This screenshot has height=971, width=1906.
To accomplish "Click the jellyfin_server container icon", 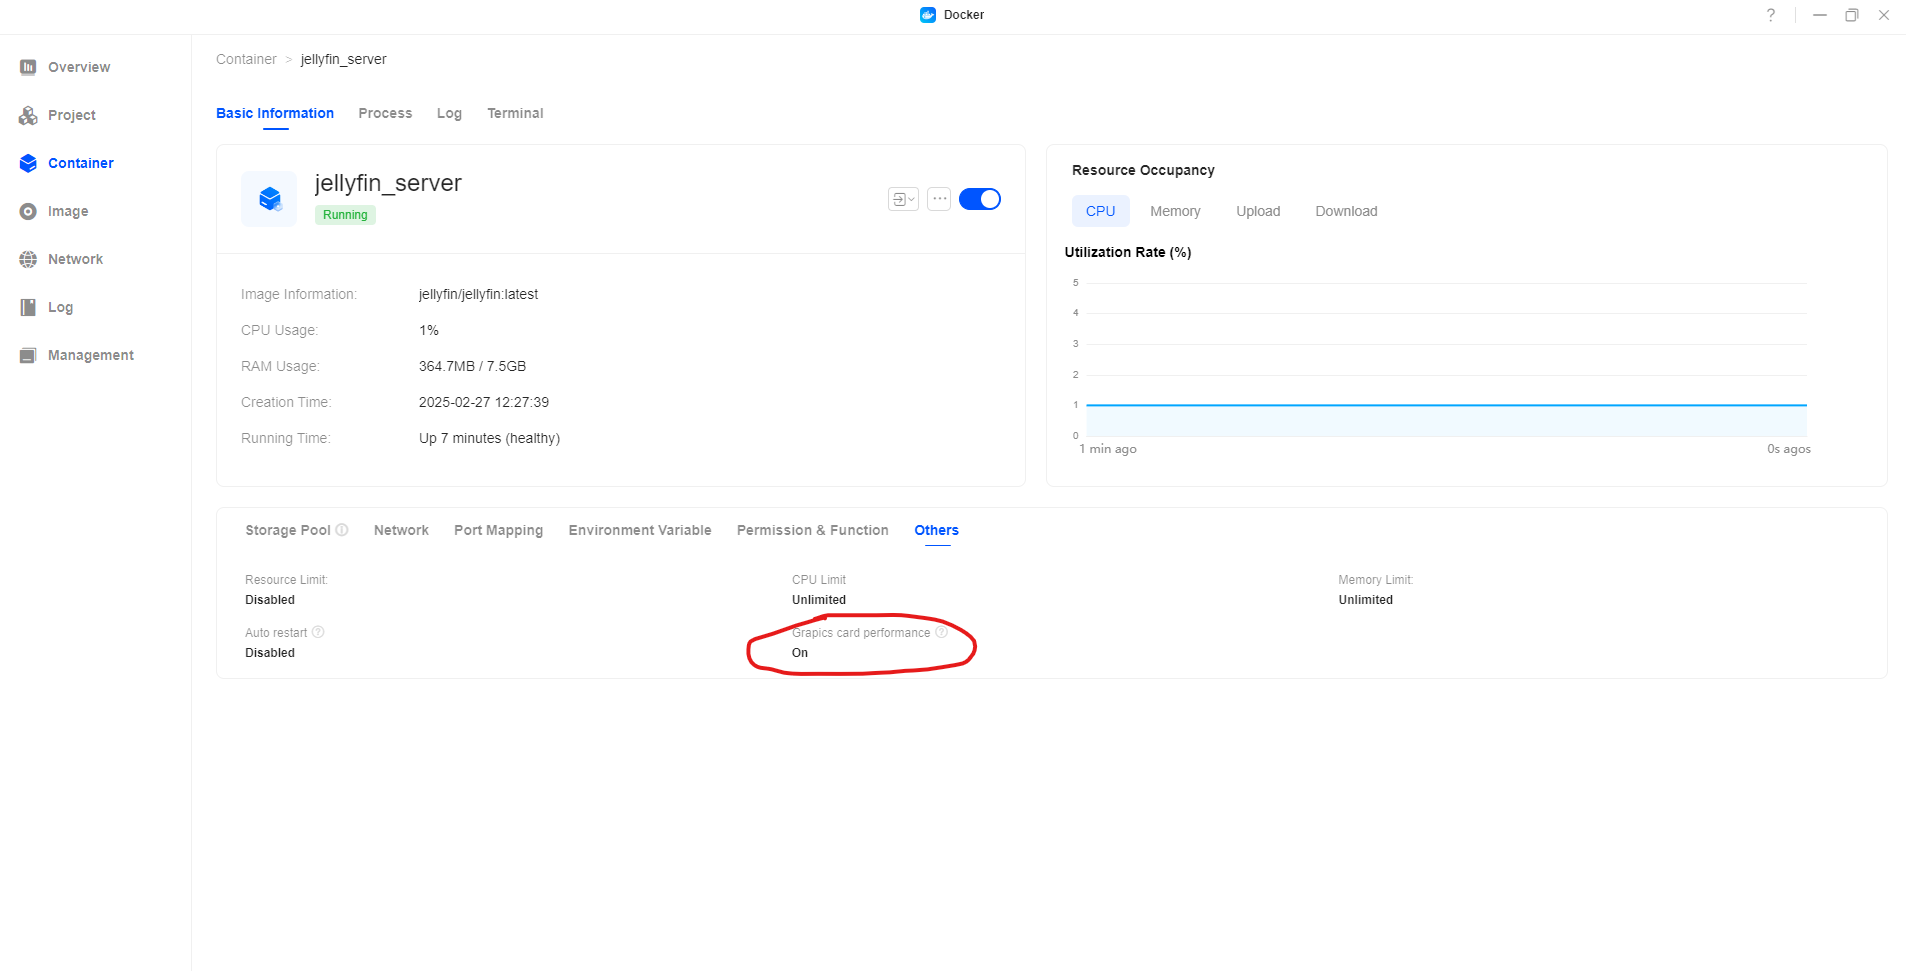I will pos(269,199).
